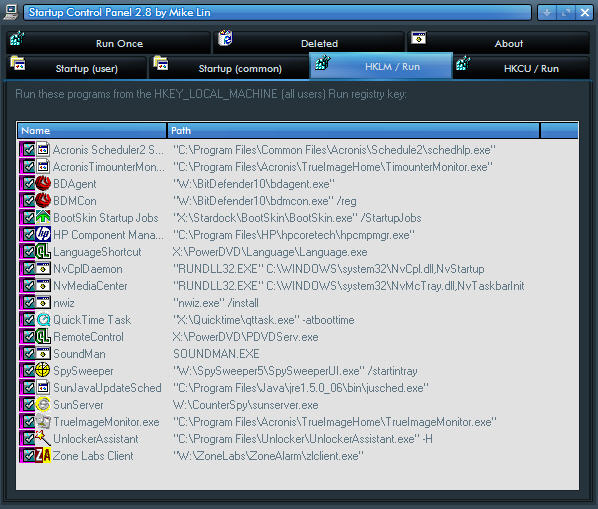Uncheck BootSkin Startup Jobs entry
This screenshot has height=509, width=598.
click(28, 218)
